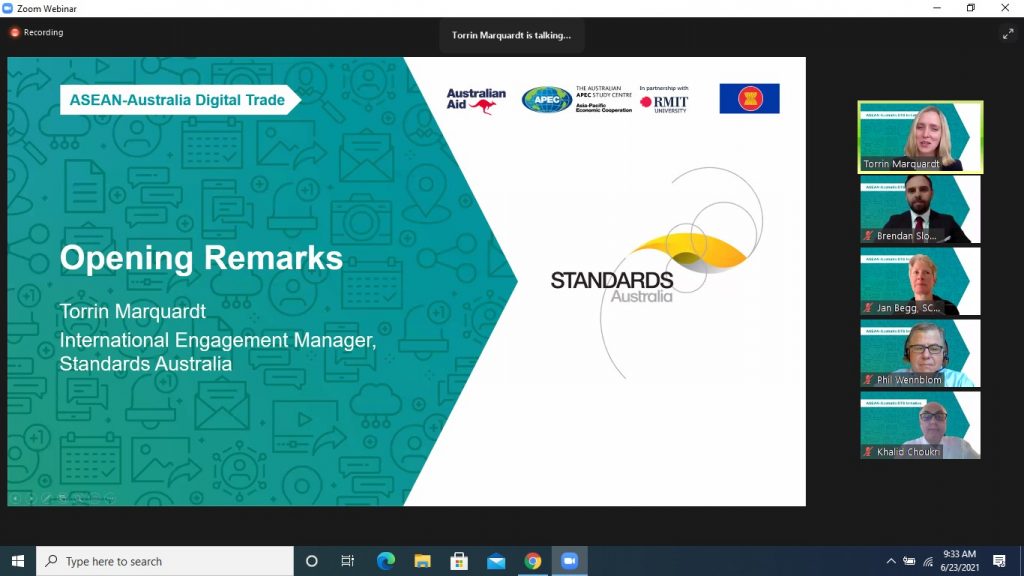The width and height of the screenshot is (1024, 576).
Task: Select Torrin Marquardt's video thumbnail
Action: (920, 137)
